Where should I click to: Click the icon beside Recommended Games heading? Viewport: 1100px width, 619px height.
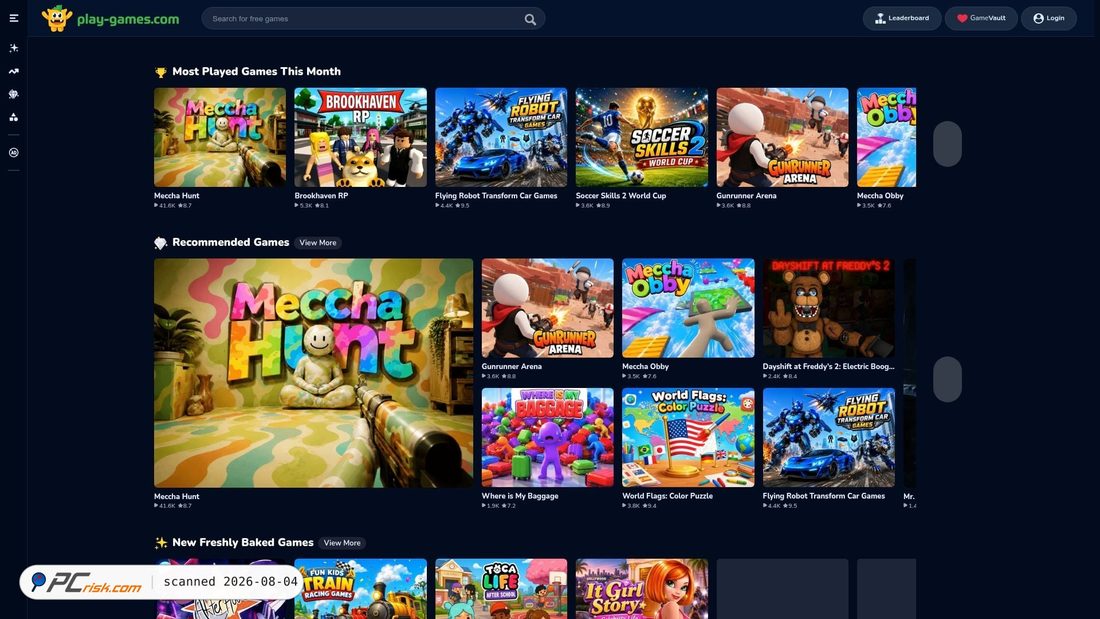click(161, 243)
